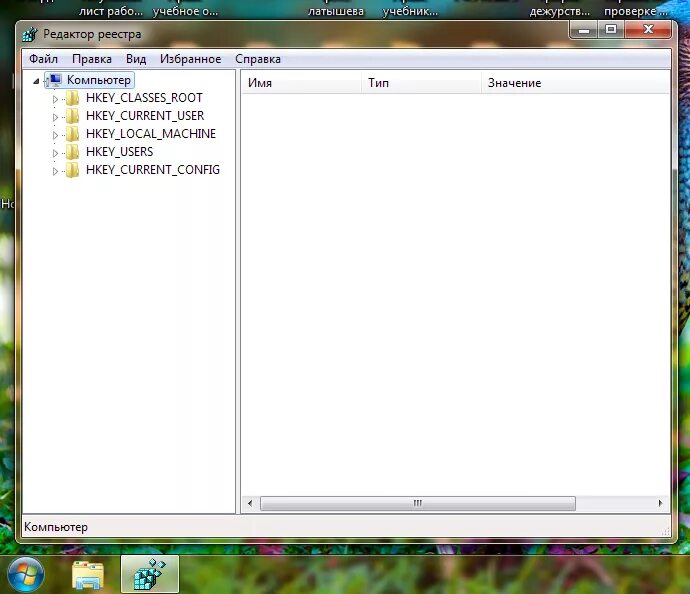The width and height of the screenshot is (690, 594).
Task: Open the Файл menu
Action: tap(43, 59)
